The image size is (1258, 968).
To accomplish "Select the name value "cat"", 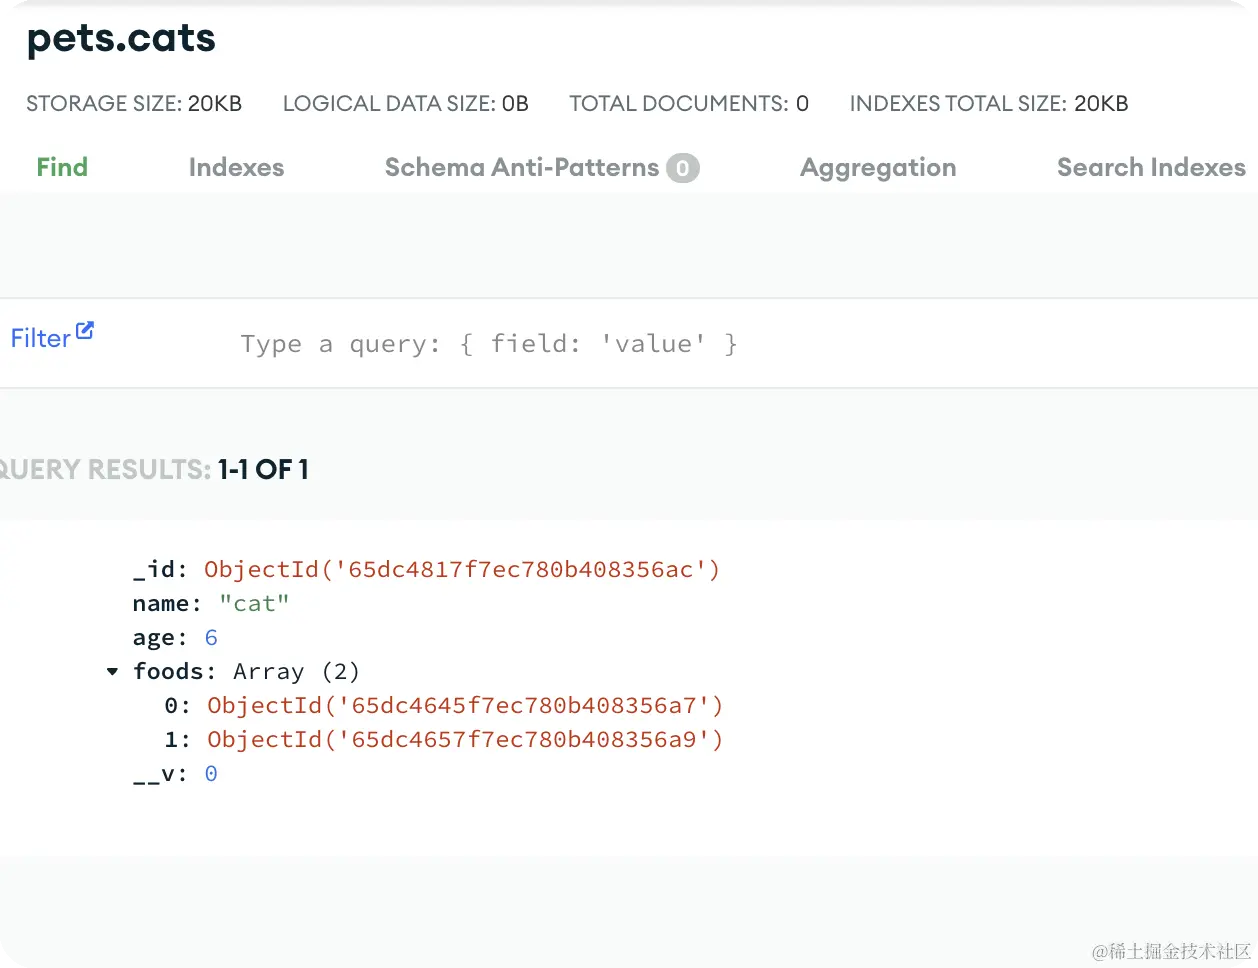I will coord(254,604).
